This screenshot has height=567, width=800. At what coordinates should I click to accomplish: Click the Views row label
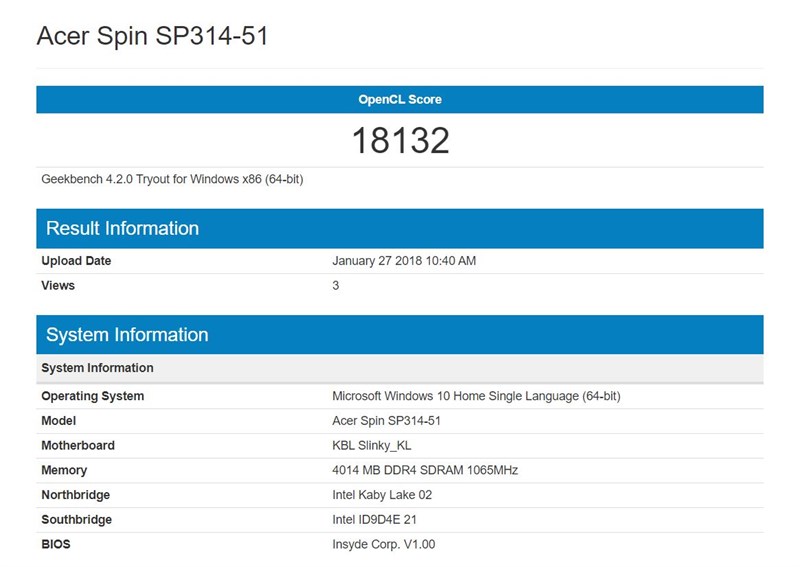click(x=58, y=285)
